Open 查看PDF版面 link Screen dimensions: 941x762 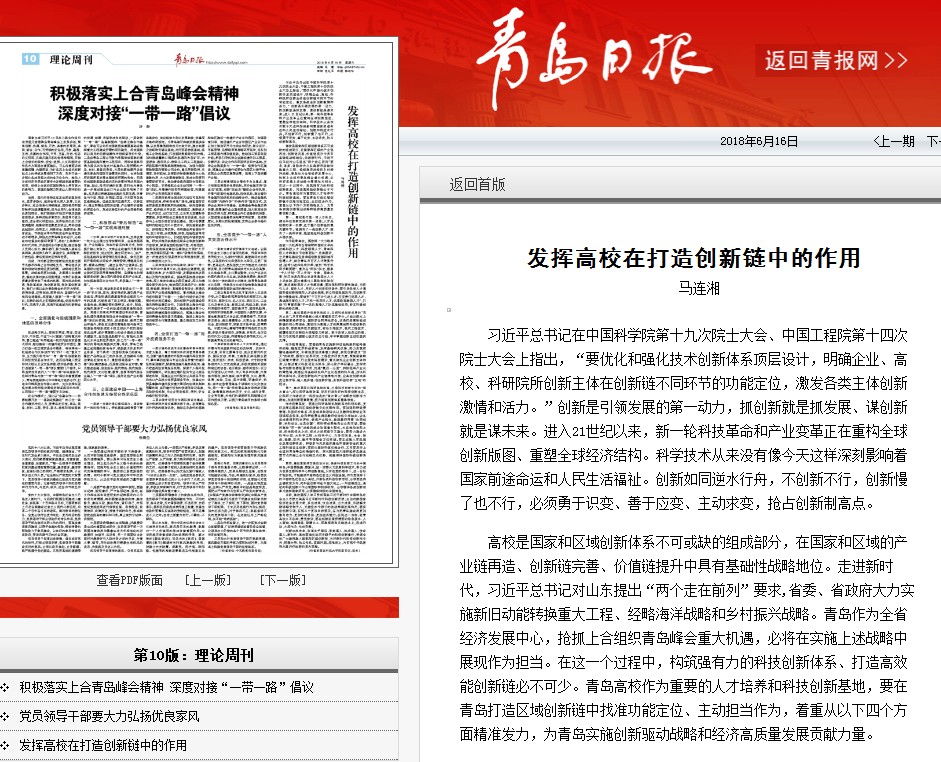click(x=130, y=580)
